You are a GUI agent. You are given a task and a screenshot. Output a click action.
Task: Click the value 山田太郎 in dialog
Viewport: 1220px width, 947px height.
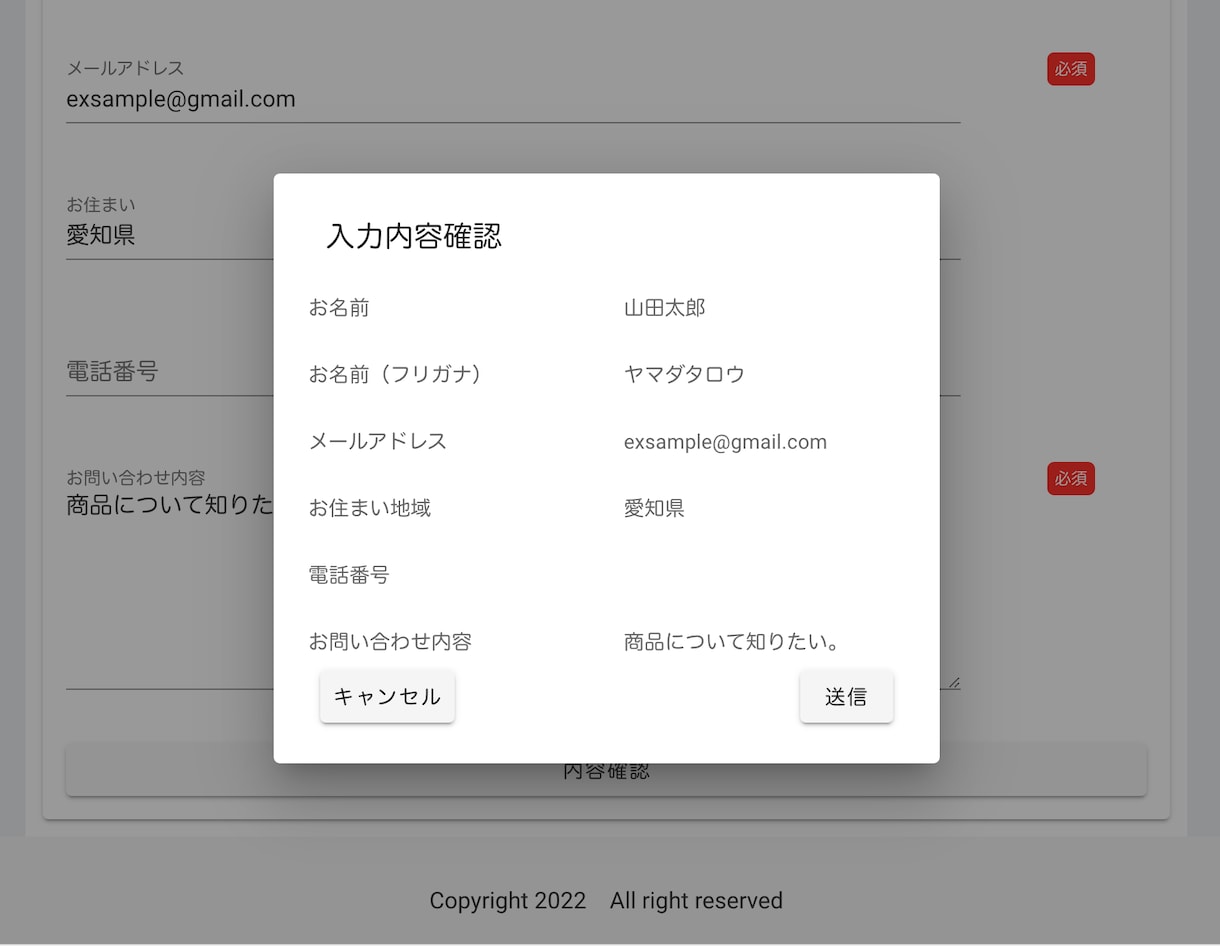[x=665, y=308]
